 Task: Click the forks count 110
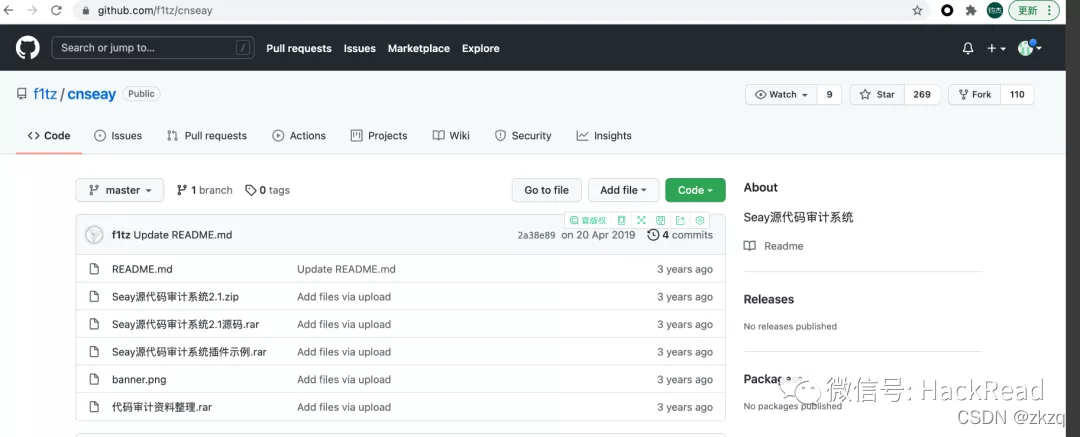click(1017, 94)
